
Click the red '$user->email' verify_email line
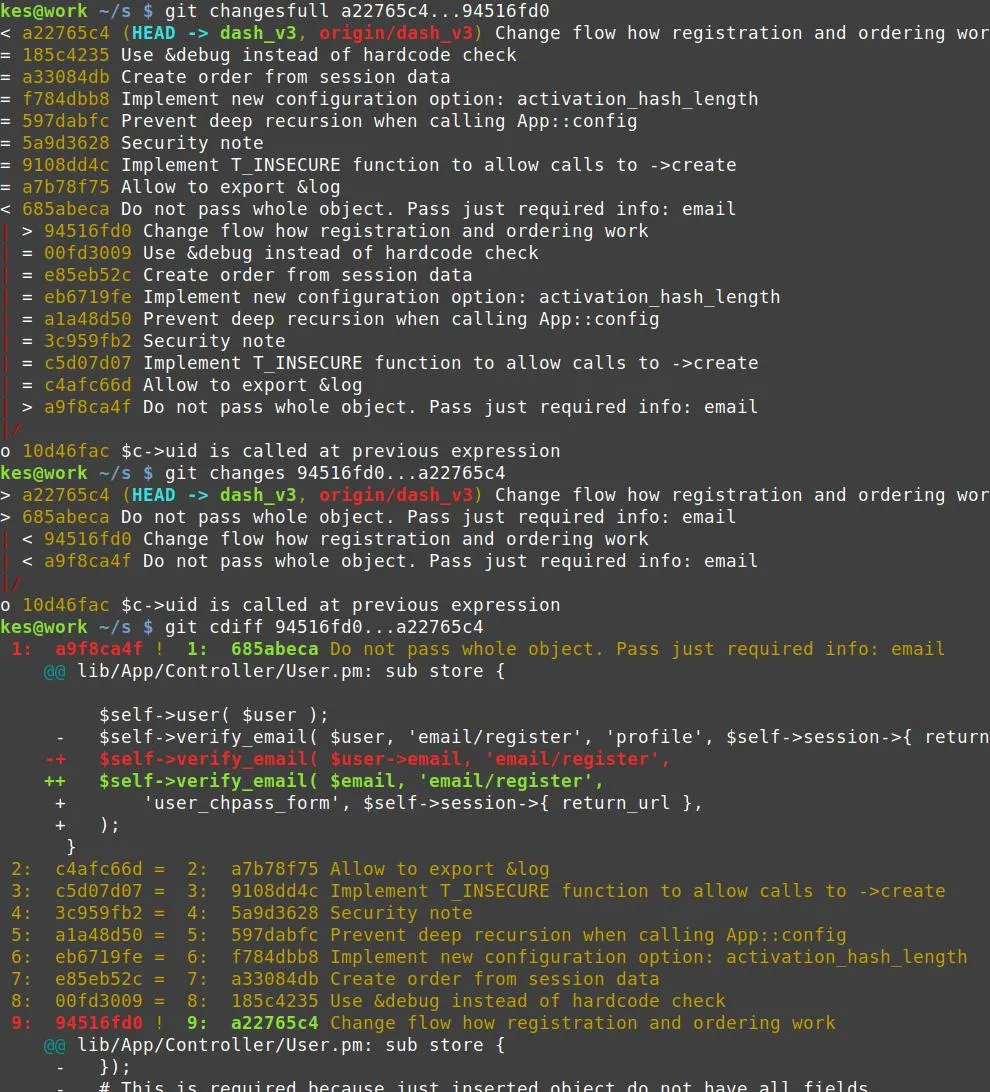[x=357, y=759]
